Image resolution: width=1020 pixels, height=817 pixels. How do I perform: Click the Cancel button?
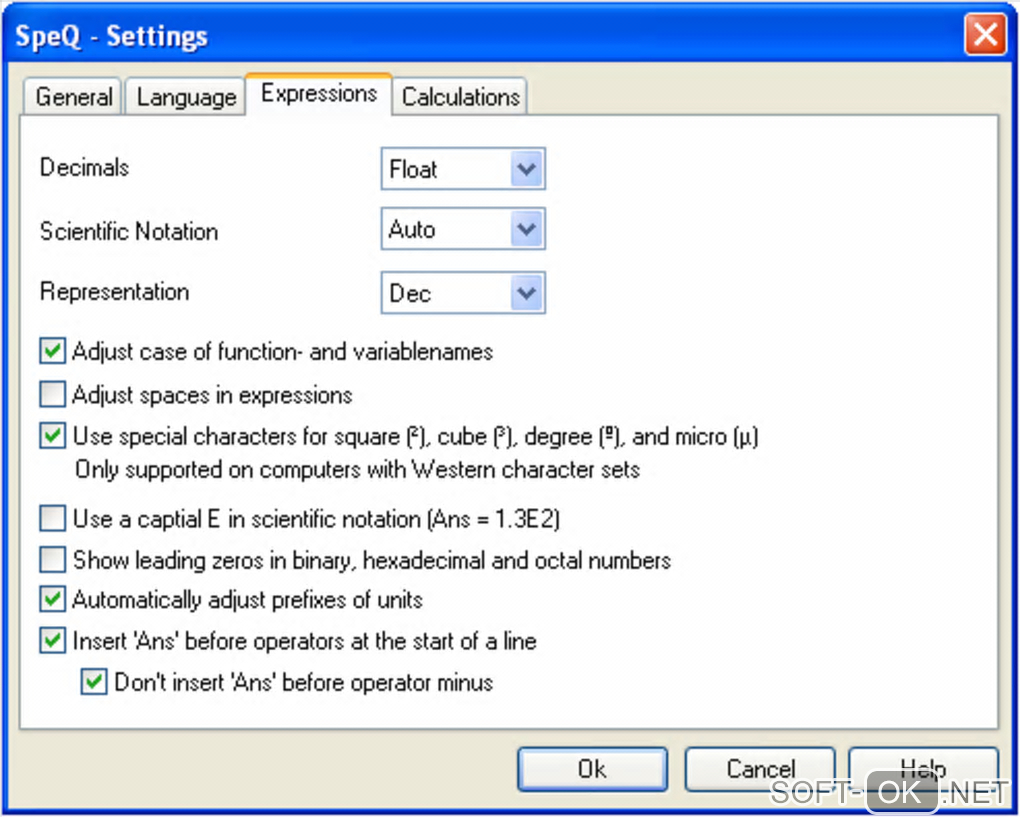[x=760, y=769]
